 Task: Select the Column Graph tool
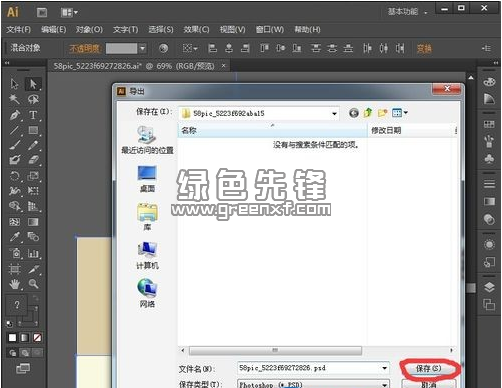pos(33,253)
